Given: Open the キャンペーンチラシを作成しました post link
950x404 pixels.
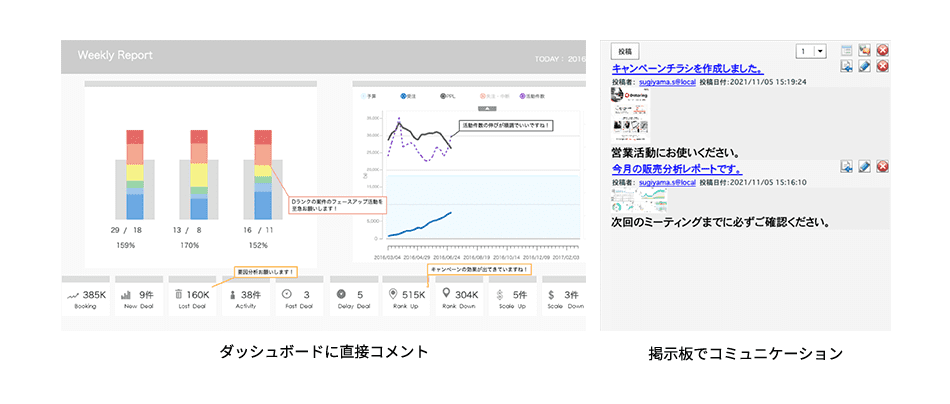Looking at the screenshot, I should tap(688, 68).
